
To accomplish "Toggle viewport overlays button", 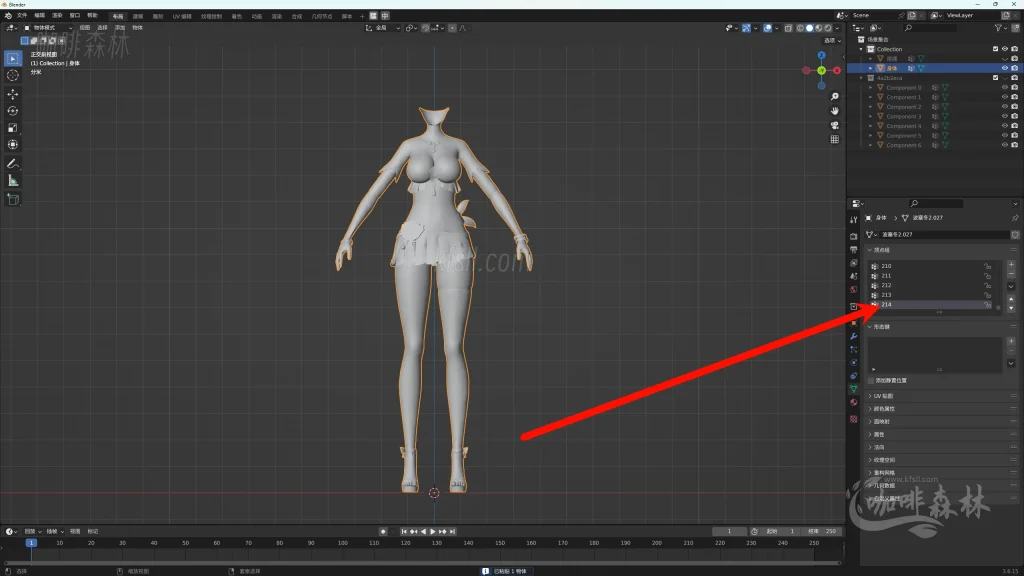I will pos(767,28).
